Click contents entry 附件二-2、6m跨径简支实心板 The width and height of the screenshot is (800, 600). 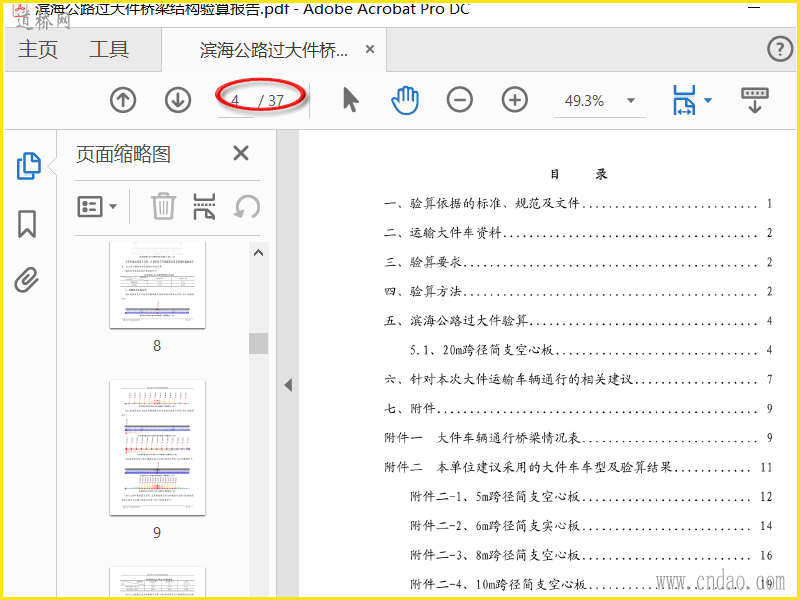pyautogui.click(x=591, y=526)
